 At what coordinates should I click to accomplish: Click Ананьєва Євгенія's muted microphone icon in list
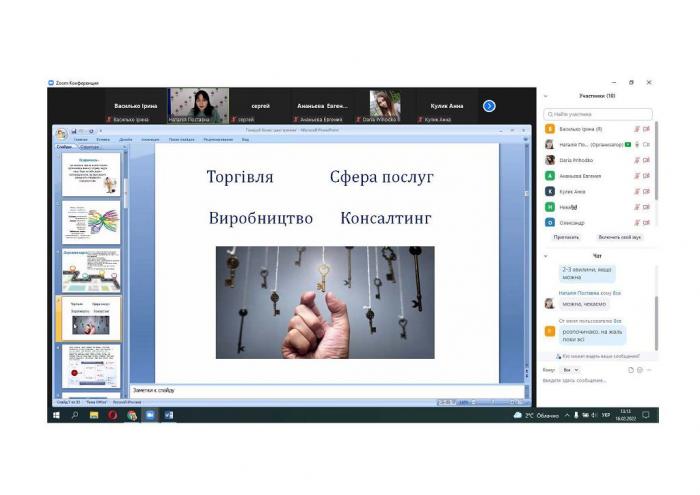(637, 176)
